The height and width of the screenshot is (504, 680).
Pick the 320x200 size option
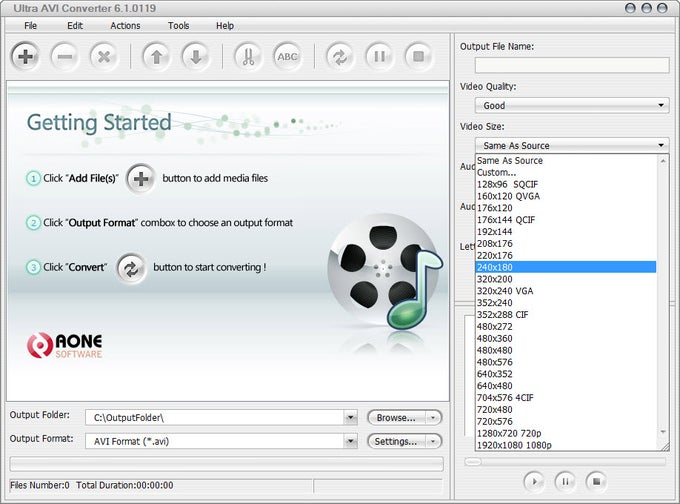(x=566, y=279)
